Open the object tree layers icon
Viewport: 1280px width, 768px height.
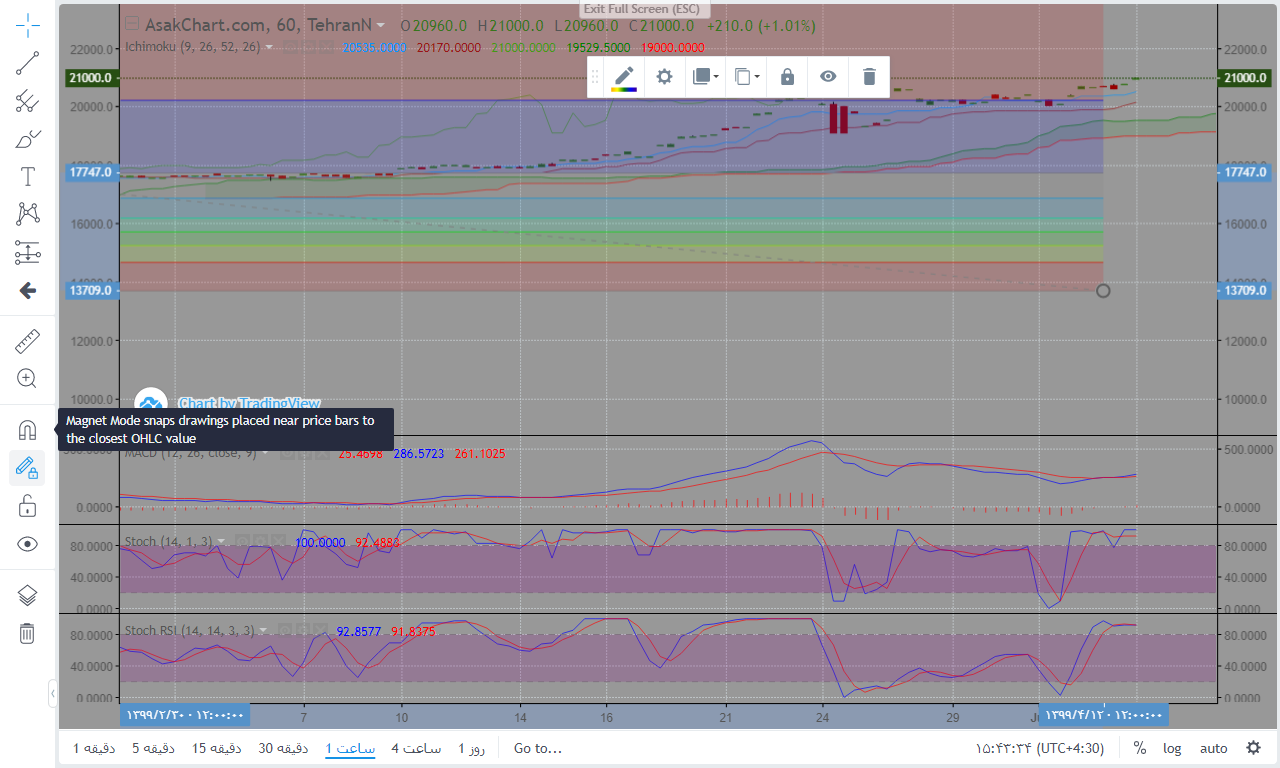[28, 595]
